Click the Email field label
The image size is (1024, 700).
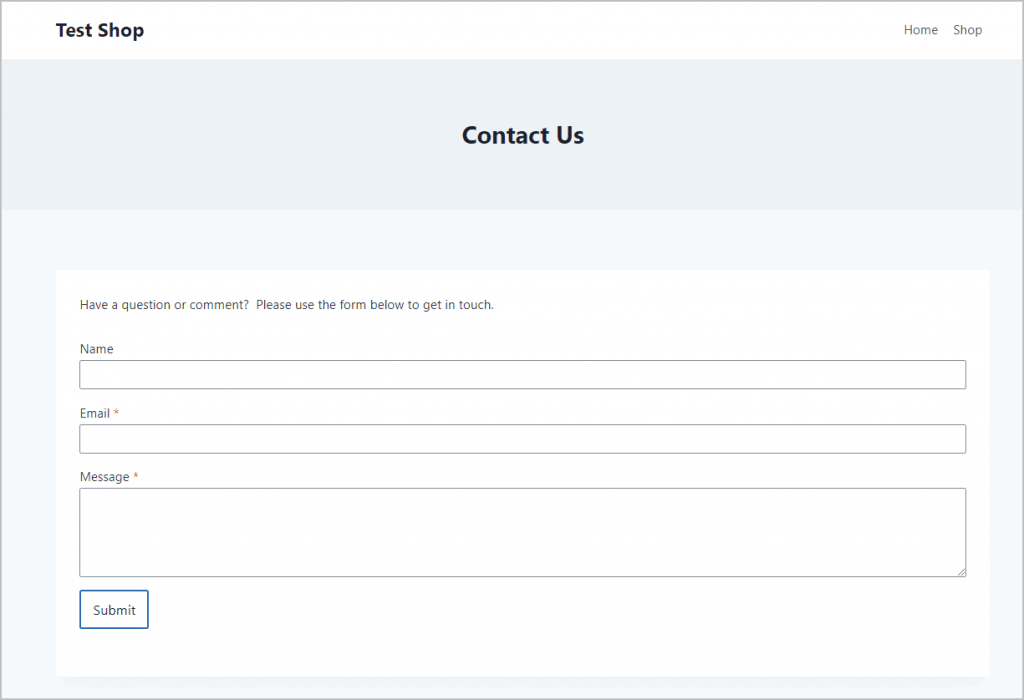(x=93, y=413)
